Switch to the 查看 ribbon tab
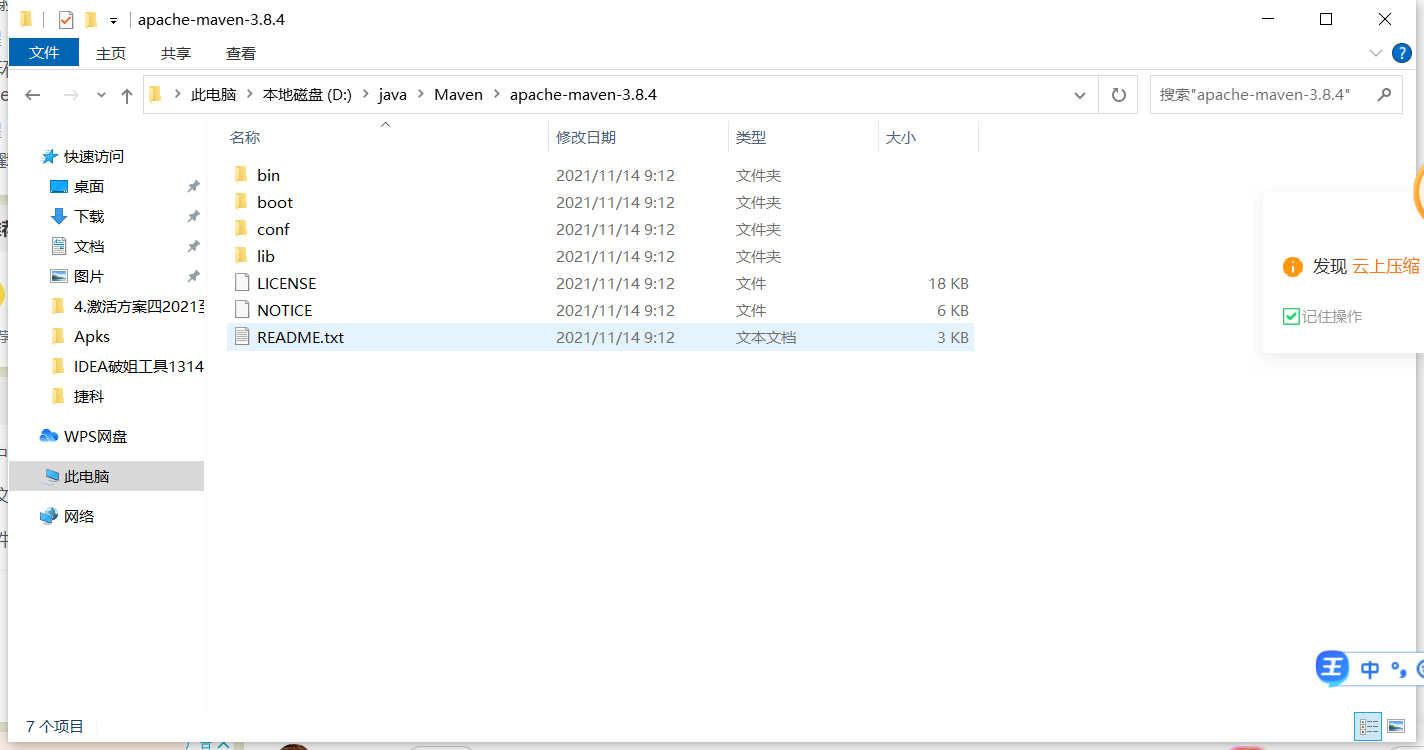Screen dimensions: 1424x750 click(x=241, y=53)
